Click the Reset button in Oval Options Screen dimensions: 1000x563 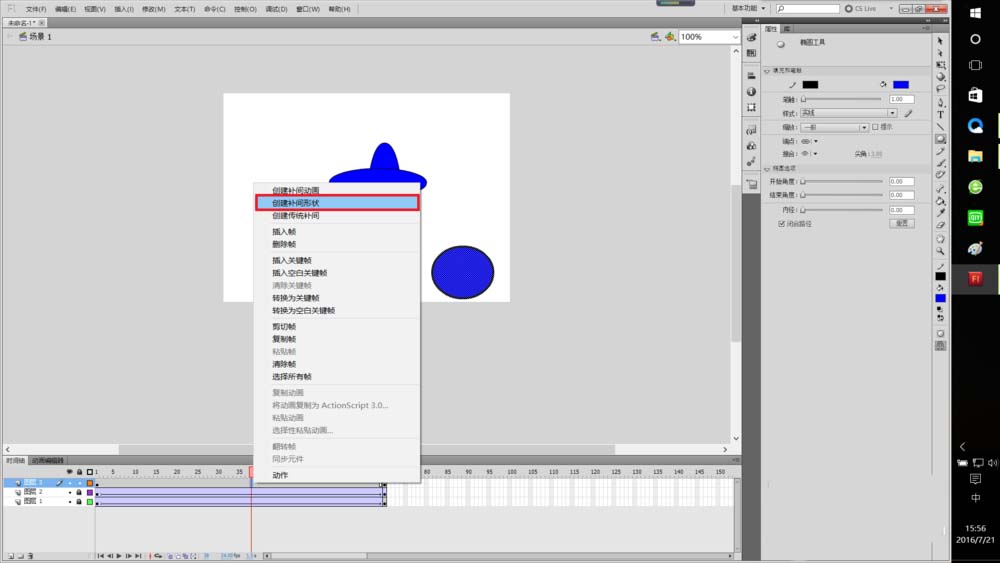pos(902,223)
